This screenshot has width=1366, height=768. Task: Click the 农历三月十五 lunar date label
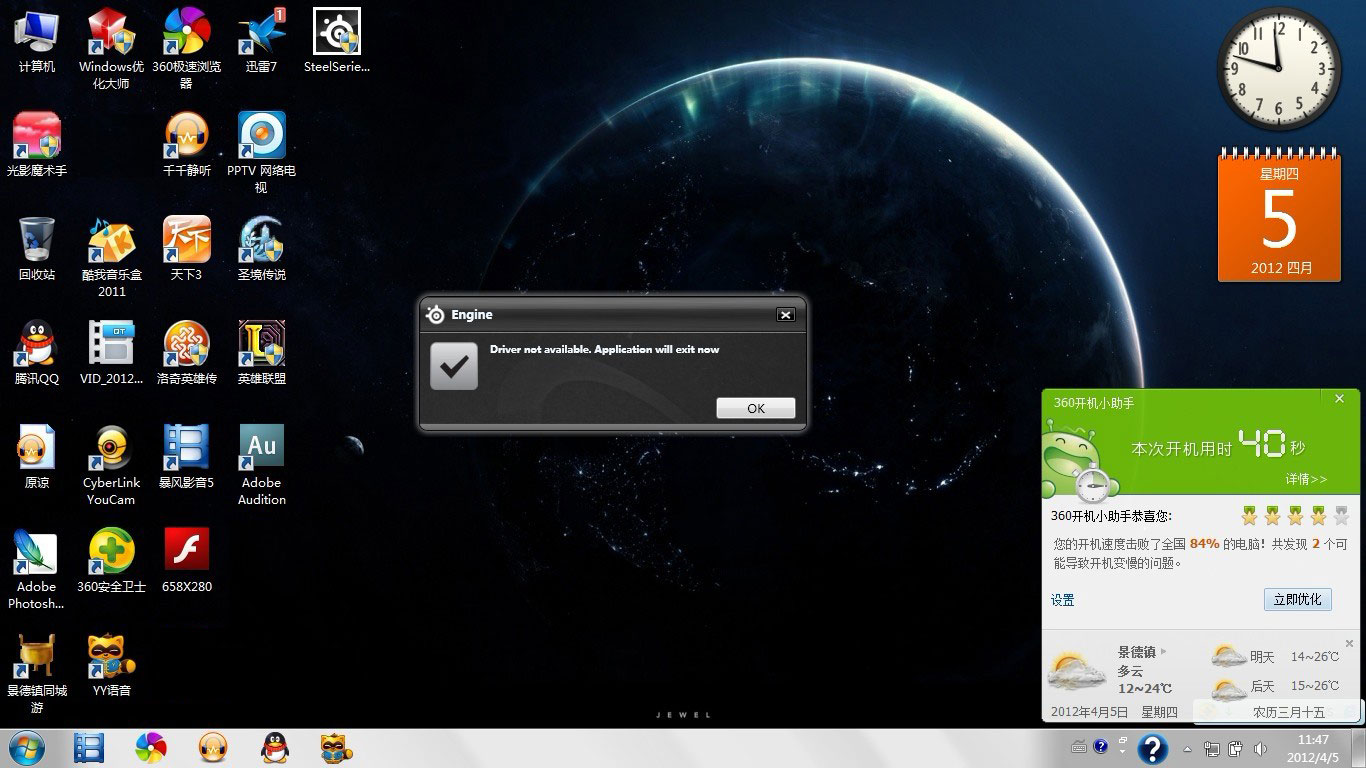tap(1289, 712)
